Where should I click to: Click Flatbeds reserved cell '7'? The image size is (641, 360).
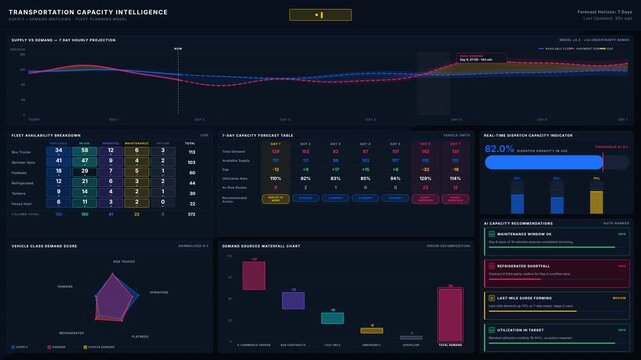111,172
